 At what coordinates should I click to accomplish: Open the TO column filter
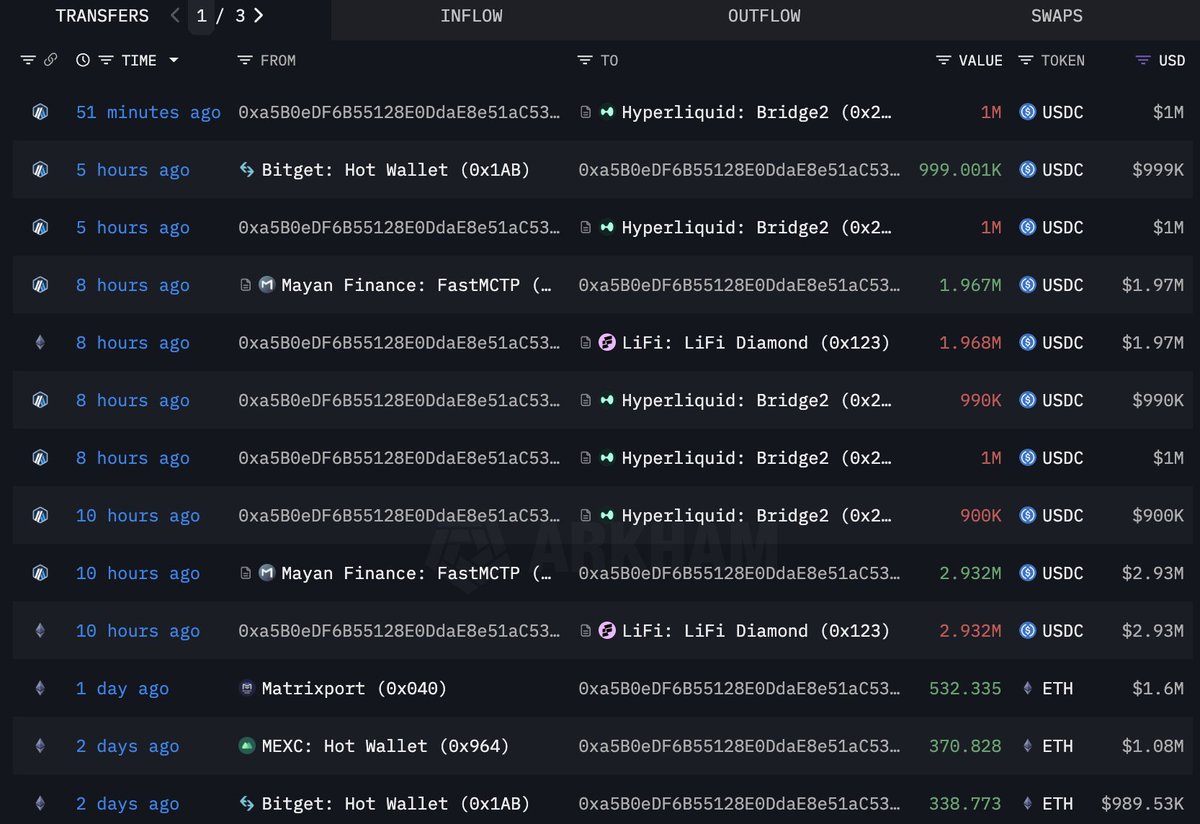point(585,60)
